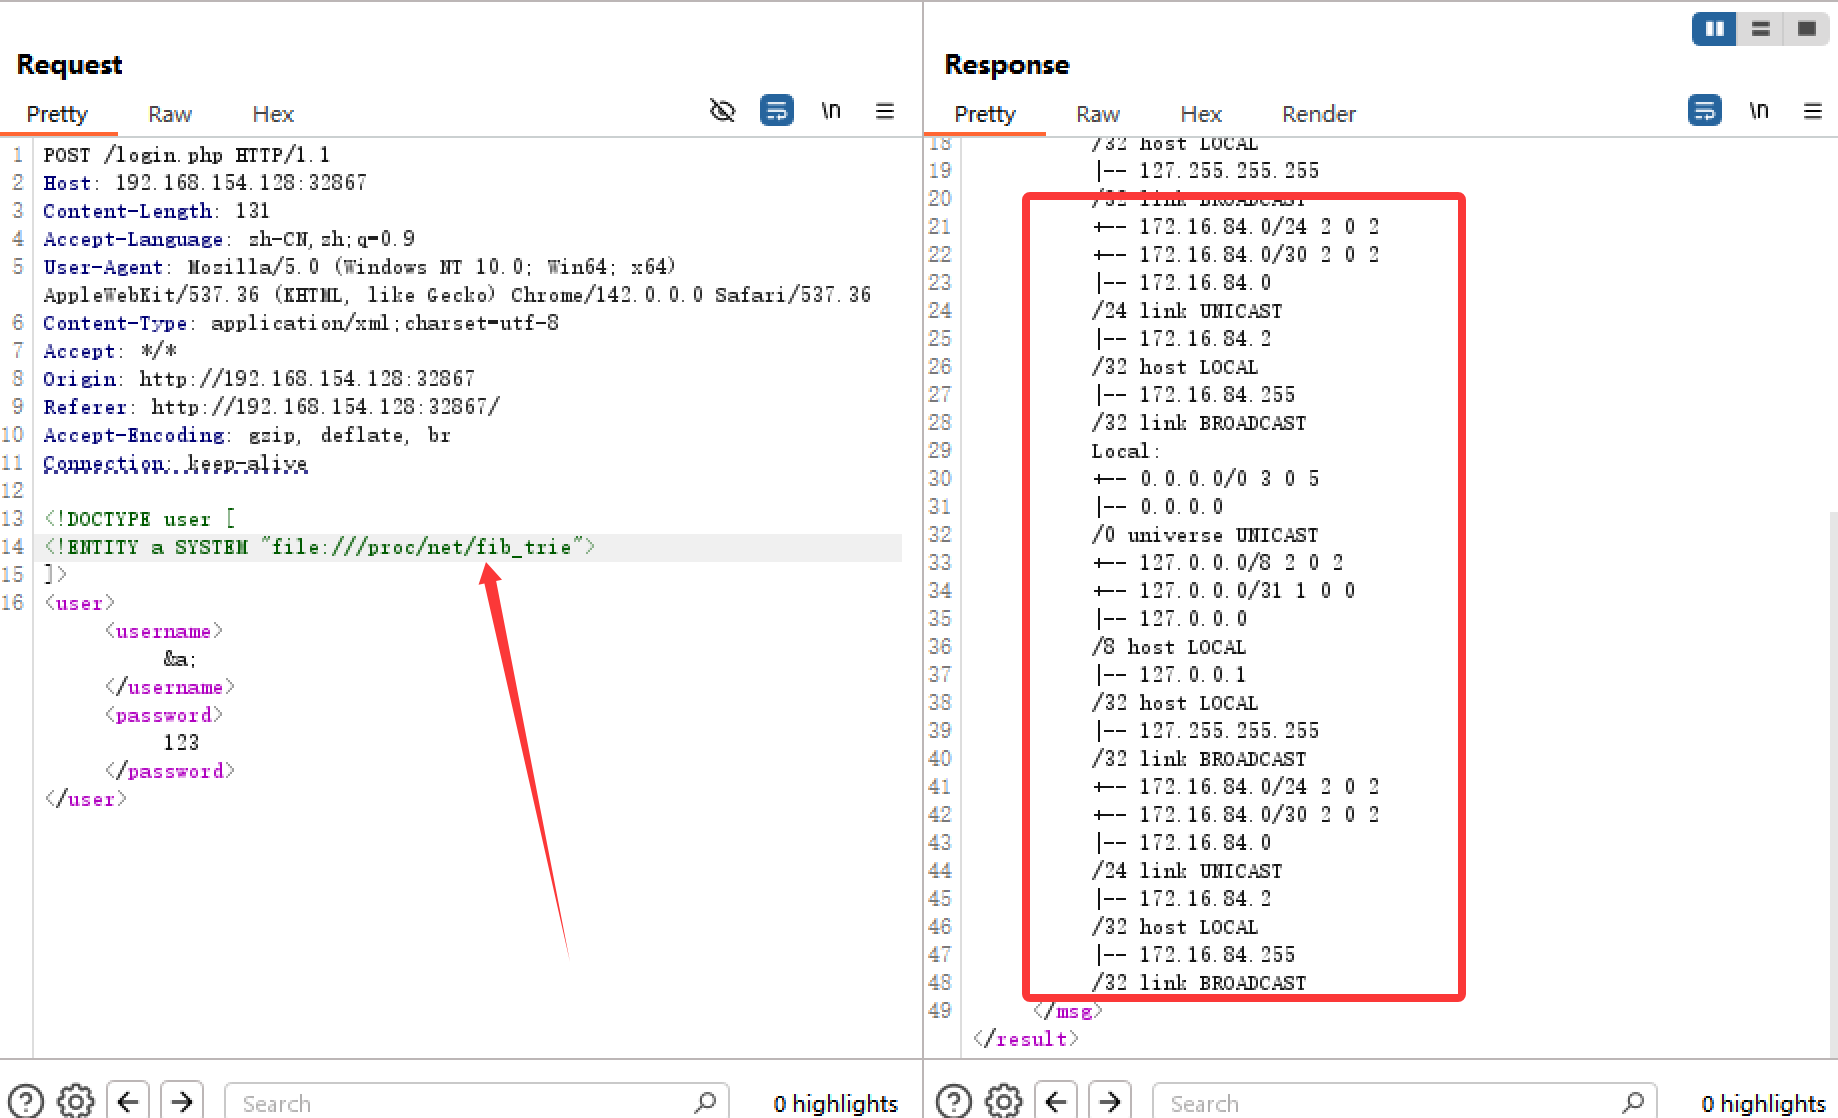Select side-by-side split layout icon
Screen dimensions: 1838x1118
[1714, 29]
